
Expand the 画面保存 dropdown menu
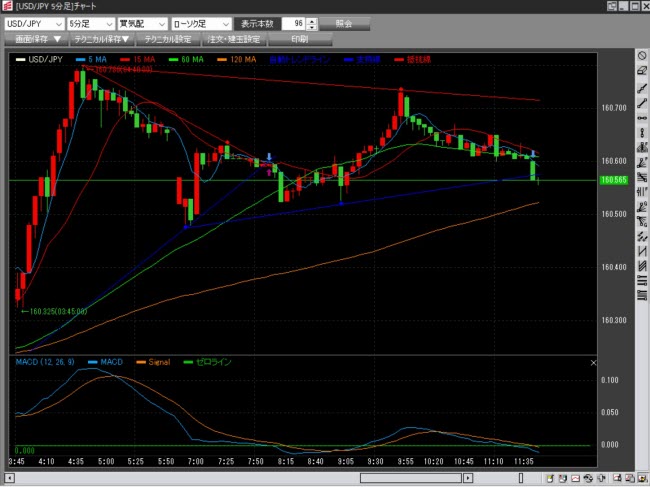click(x=38, y=39)
